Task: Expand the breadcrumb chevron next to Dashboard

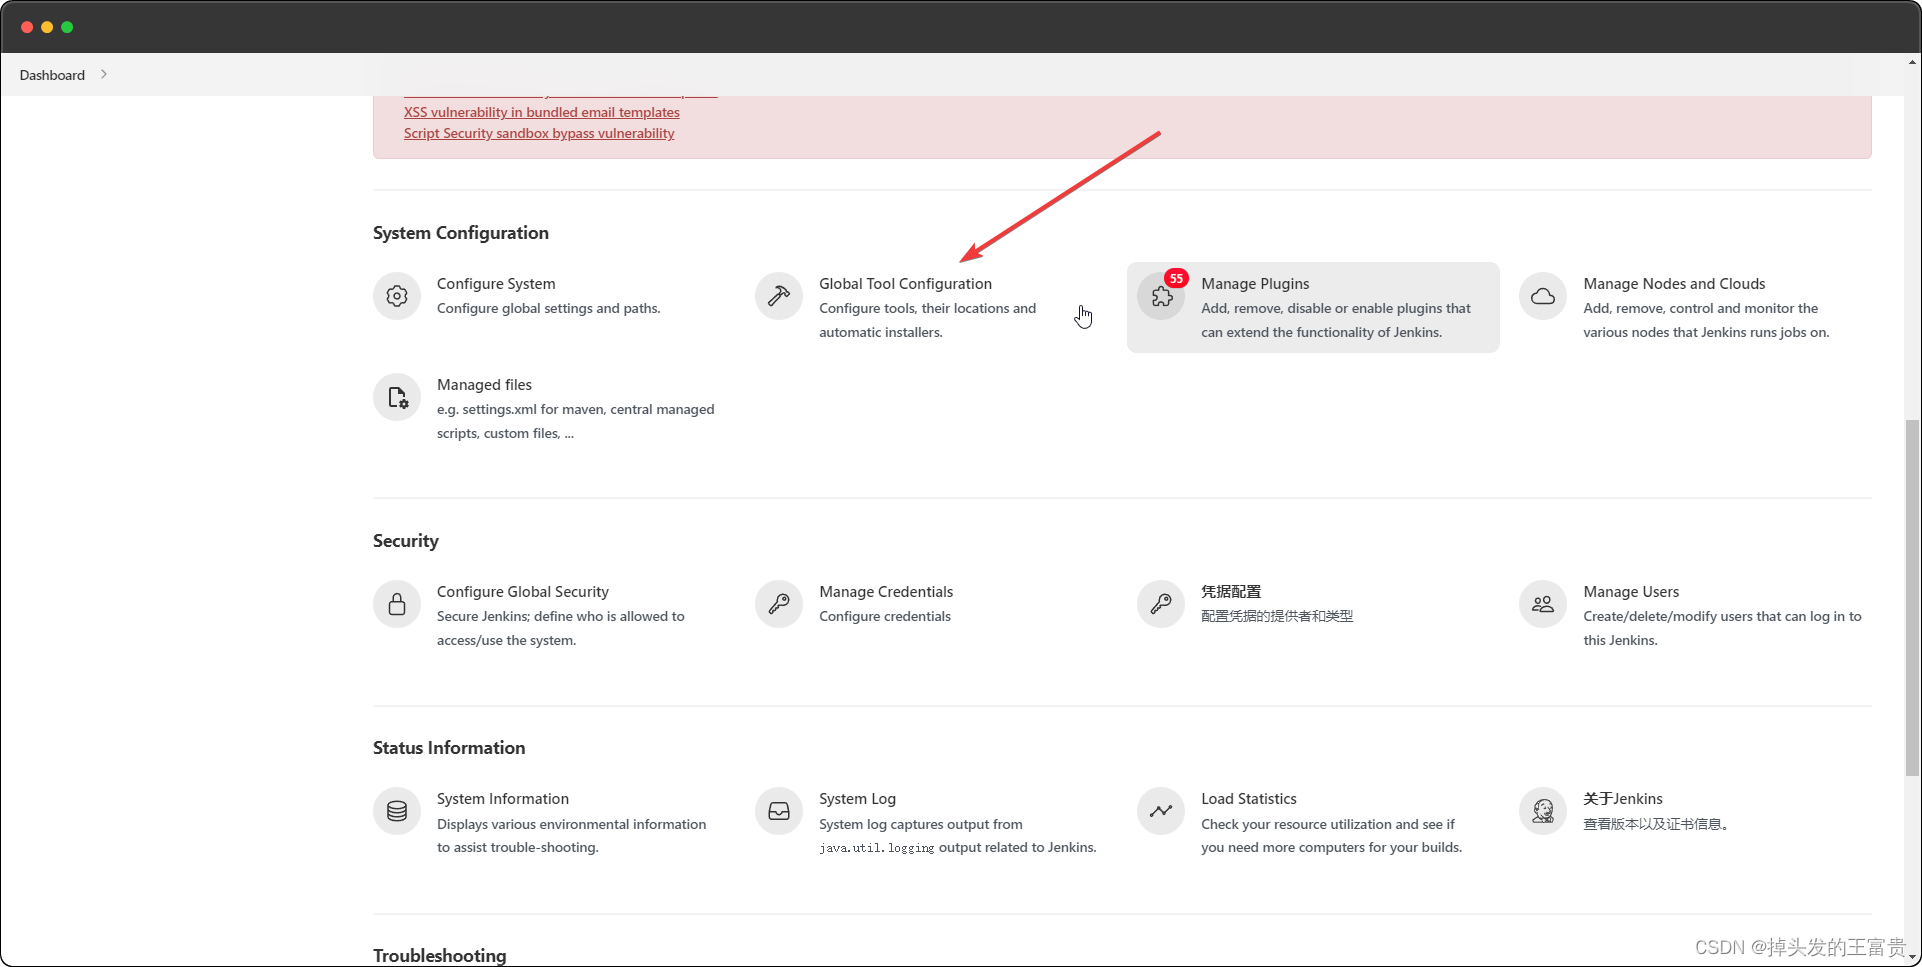Action: click(101, 74)
